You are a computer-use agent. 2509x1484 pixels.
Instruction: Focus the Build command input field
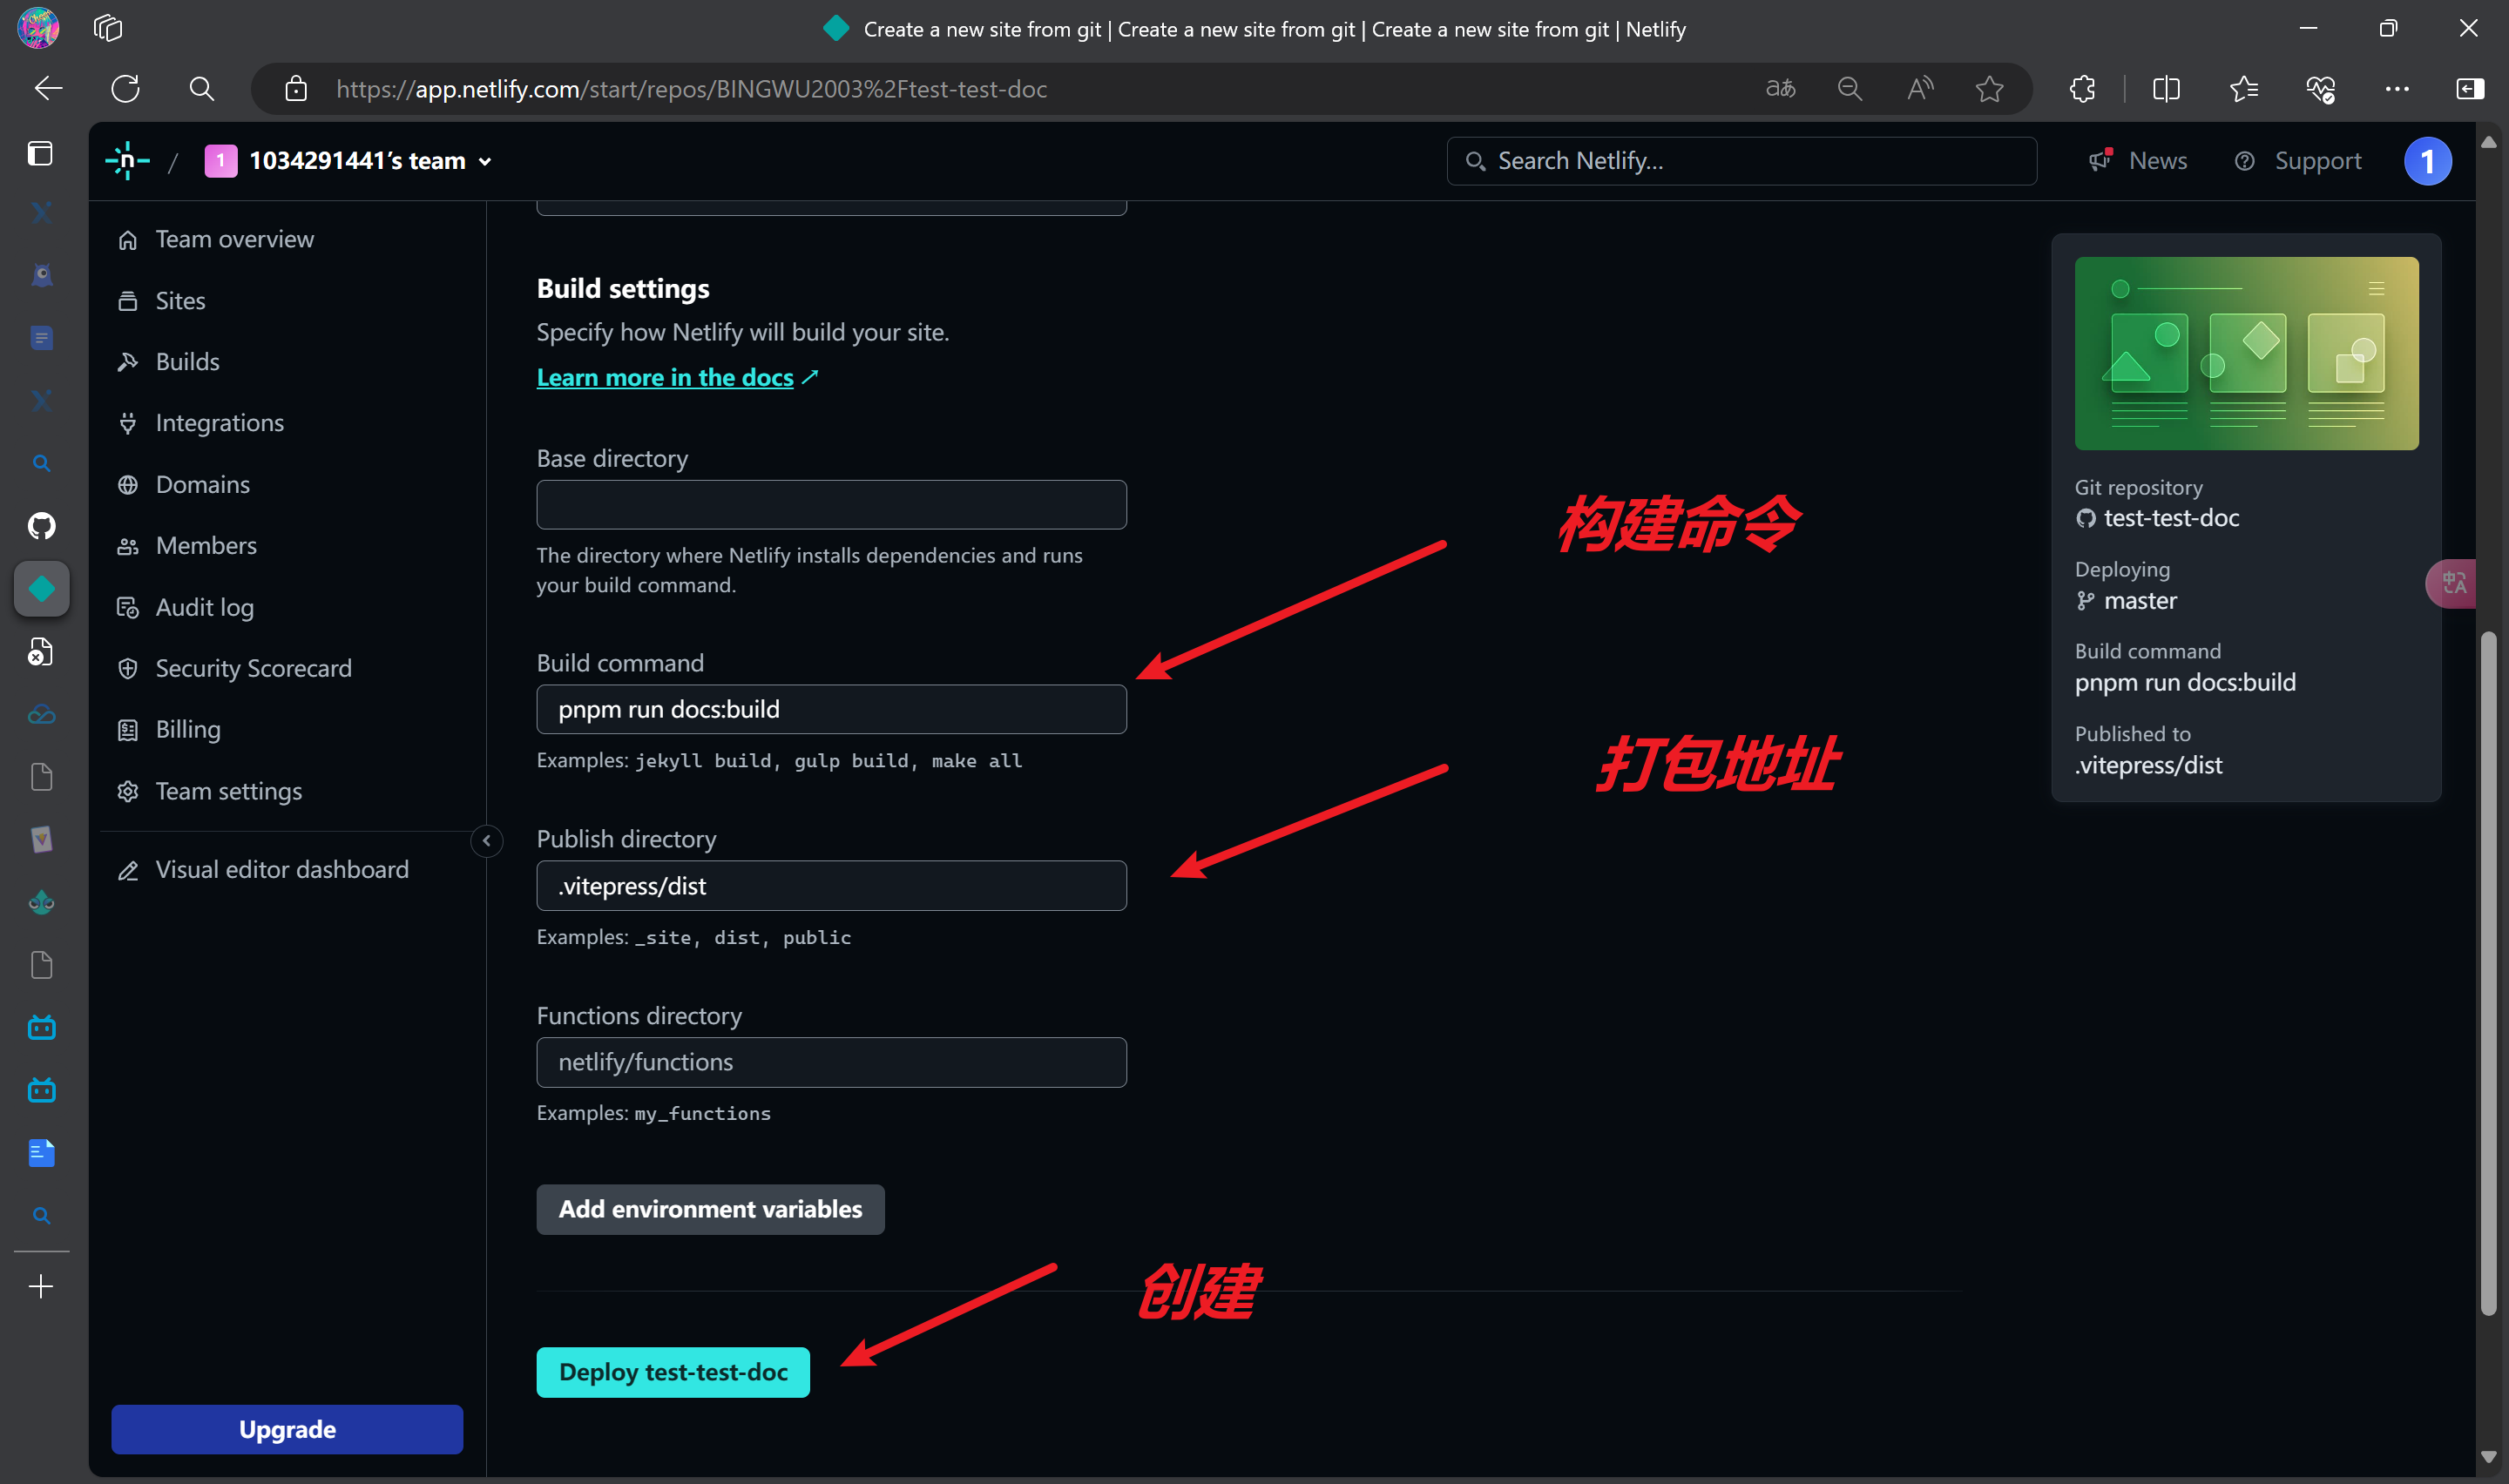831,709
